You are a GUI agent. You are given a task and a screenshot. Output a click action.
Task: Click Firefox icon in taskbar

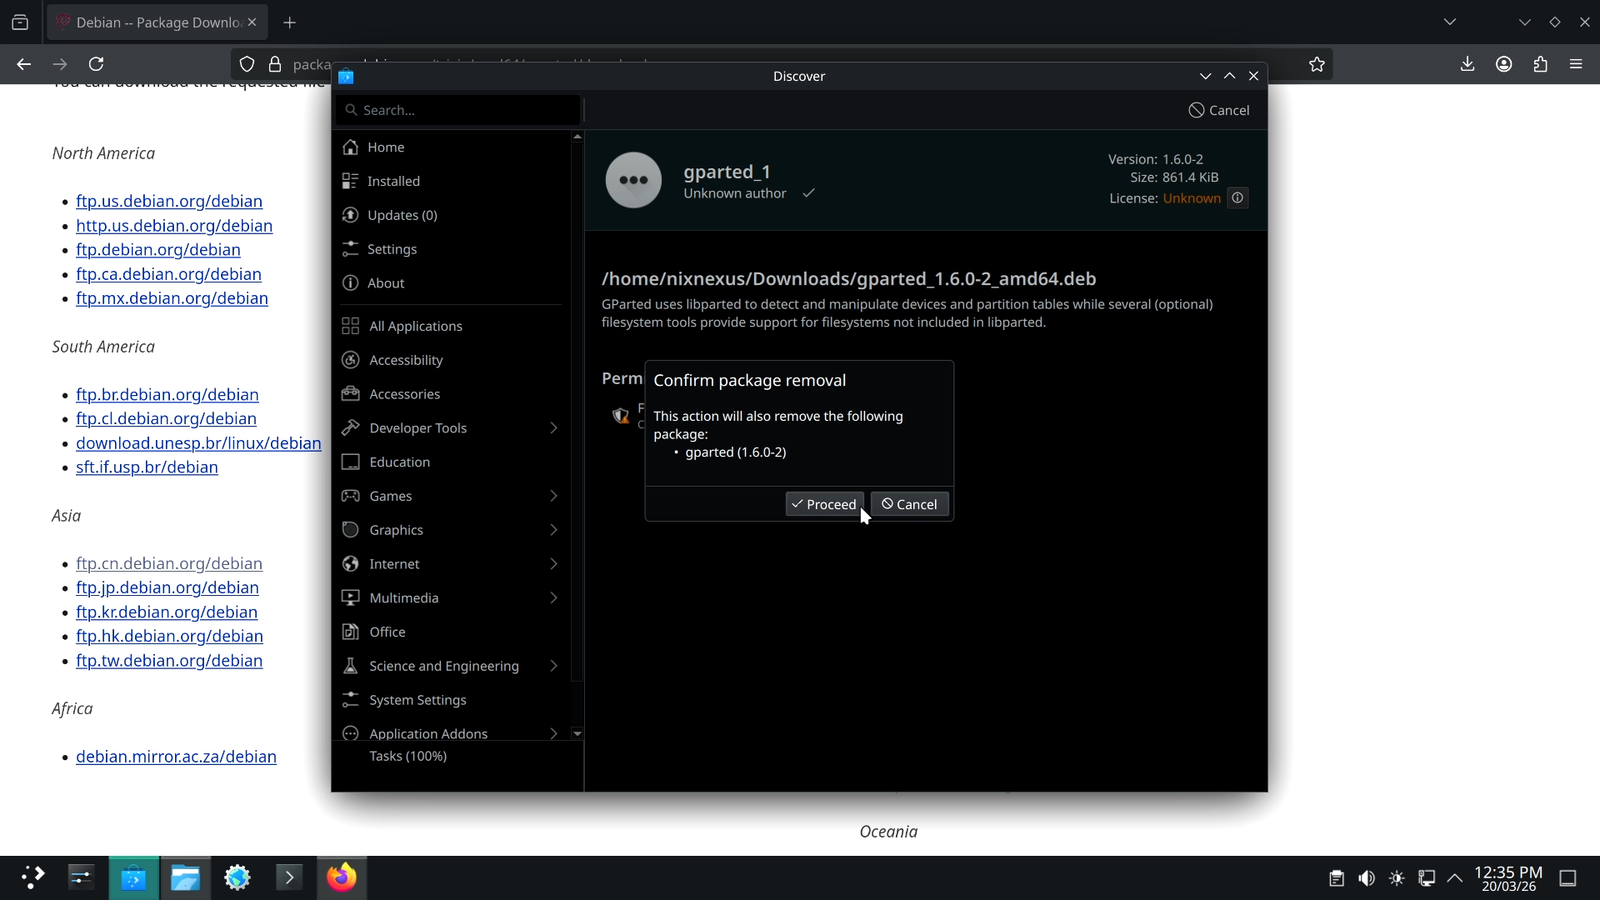coord(341,878)
